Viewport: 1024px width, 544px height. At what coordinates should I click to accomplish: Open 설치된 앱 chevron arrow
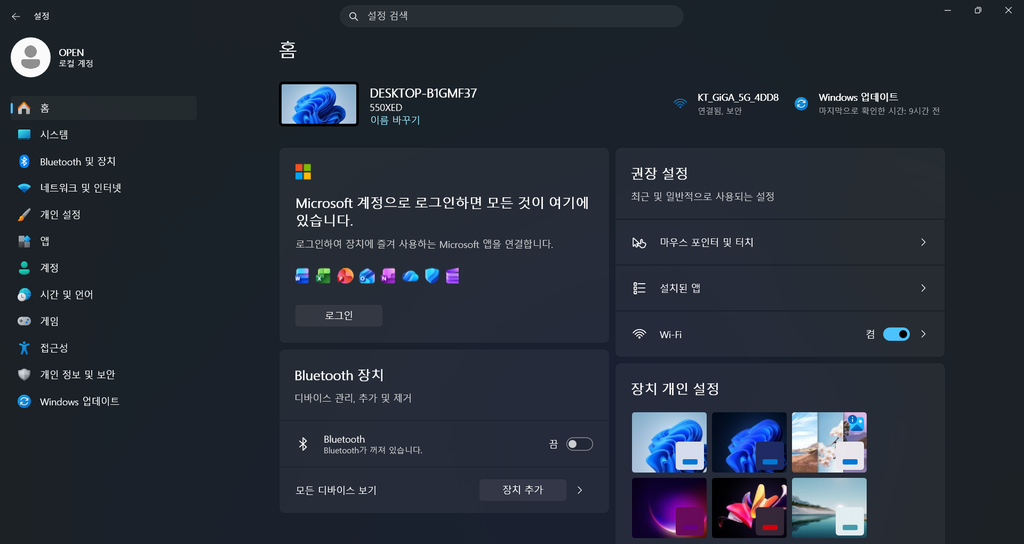pyautogui.click(x=923, y=288)
